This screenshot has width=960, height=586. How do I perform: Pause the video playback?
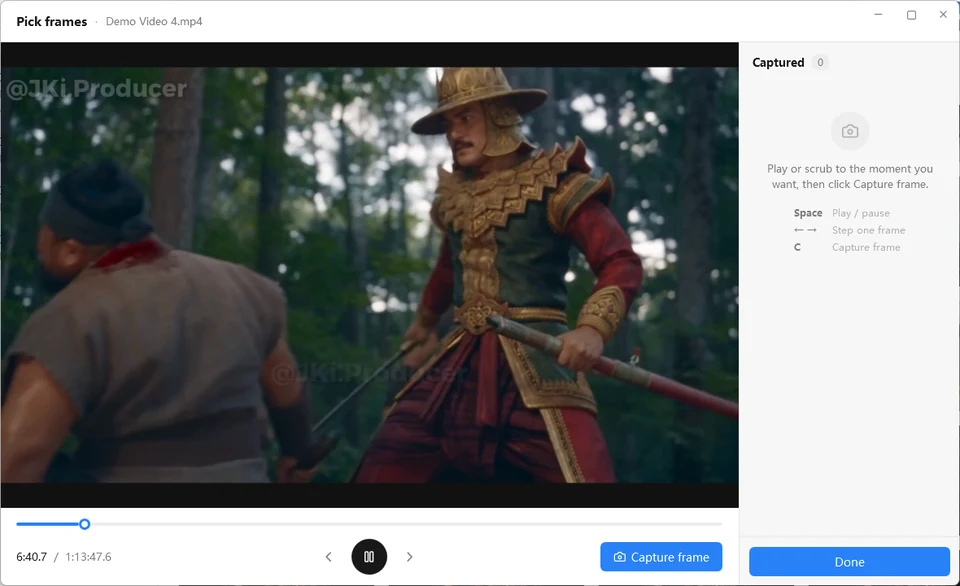[369, 557]
